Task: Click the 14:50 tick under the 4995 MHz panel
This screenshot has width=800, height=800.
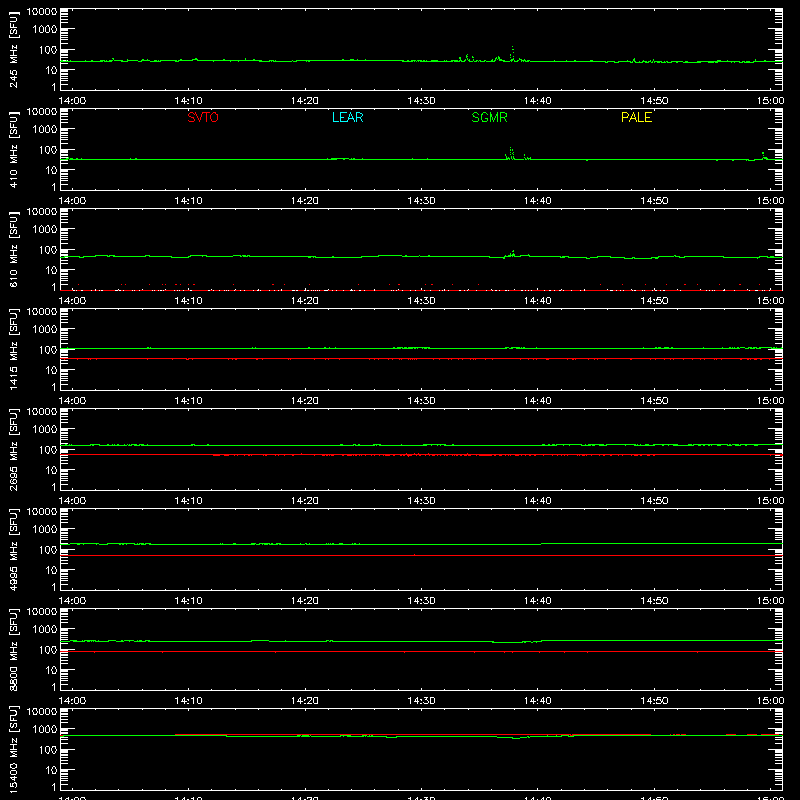Action: [654, 601]
